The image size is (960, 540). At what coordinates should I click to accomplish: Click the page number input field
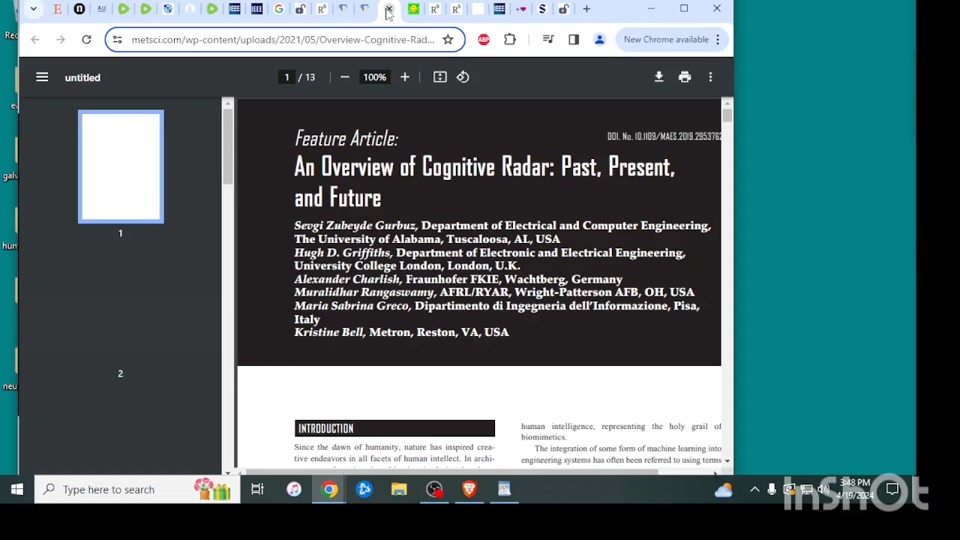pyautogui.click(x=287, y=77)
